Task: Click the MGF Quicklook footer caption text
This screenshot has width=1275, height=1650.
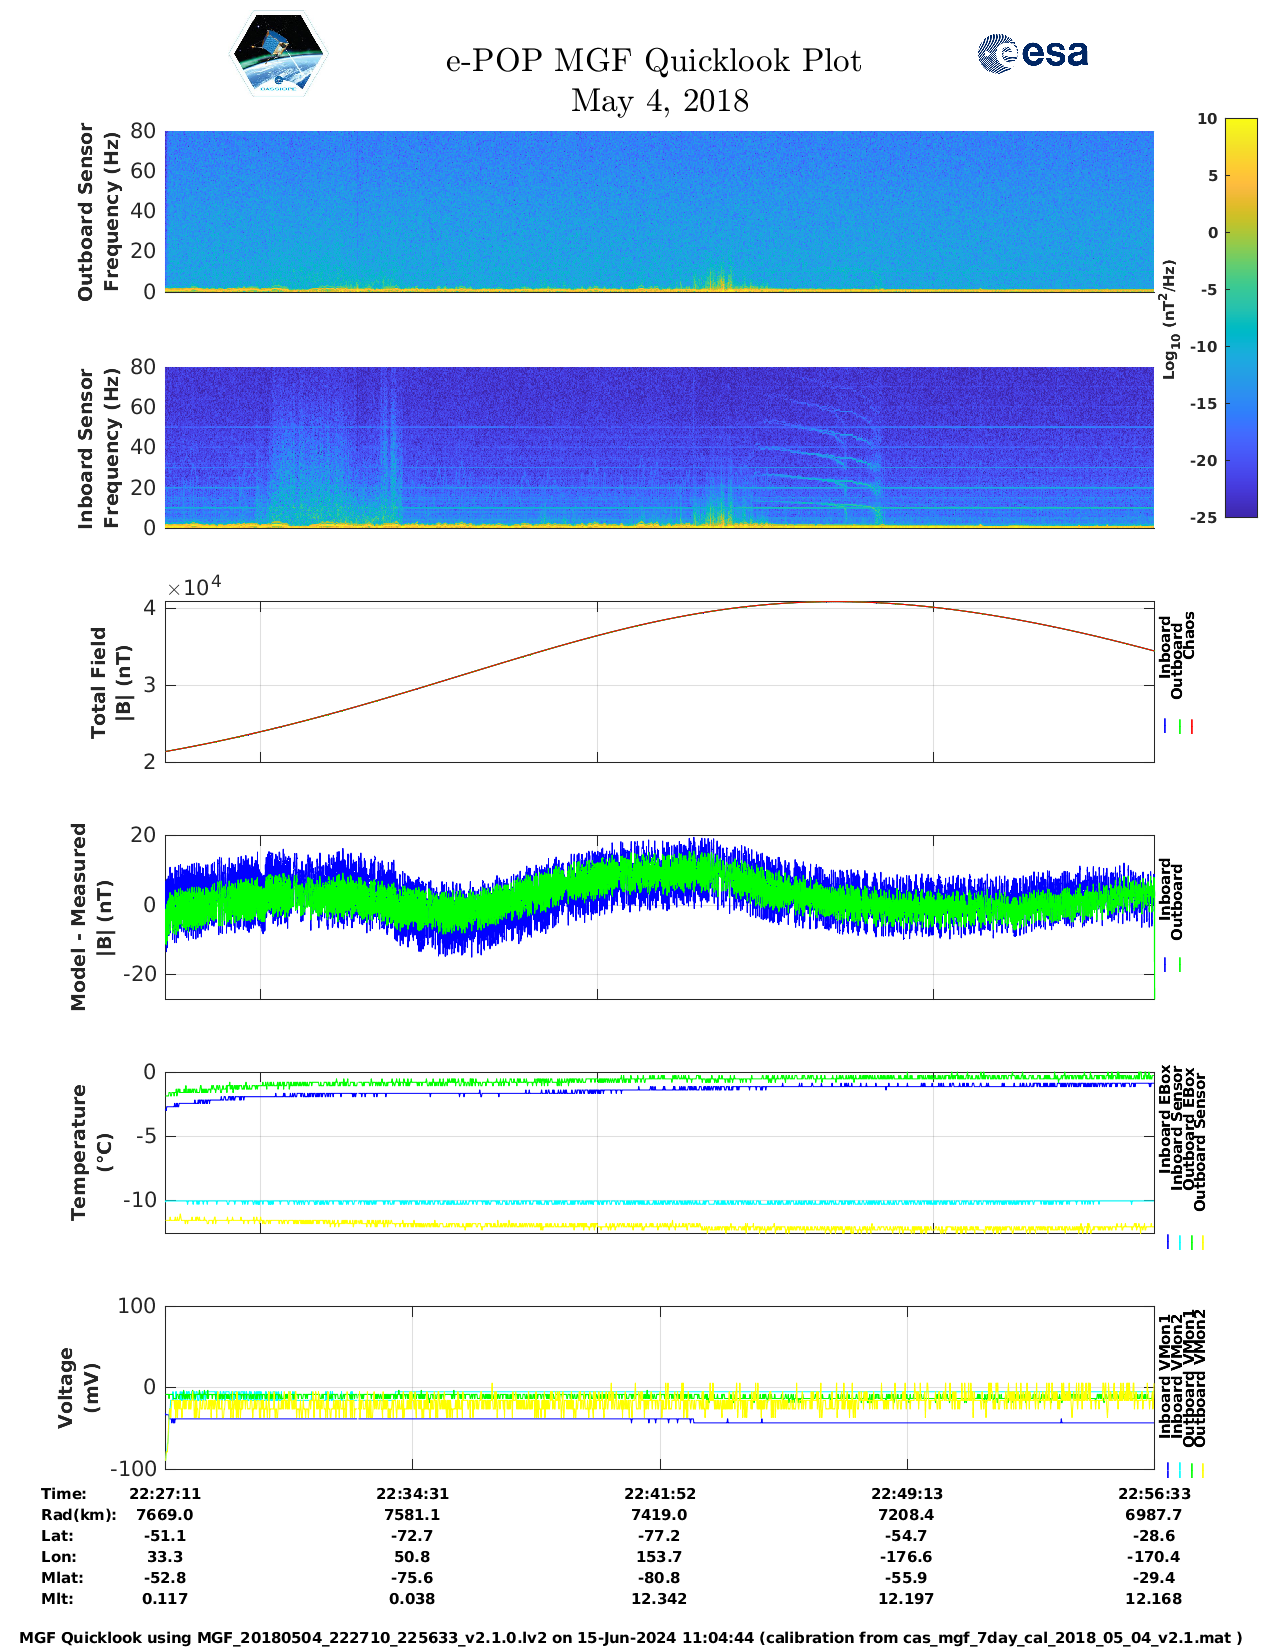Action: 631,1638
